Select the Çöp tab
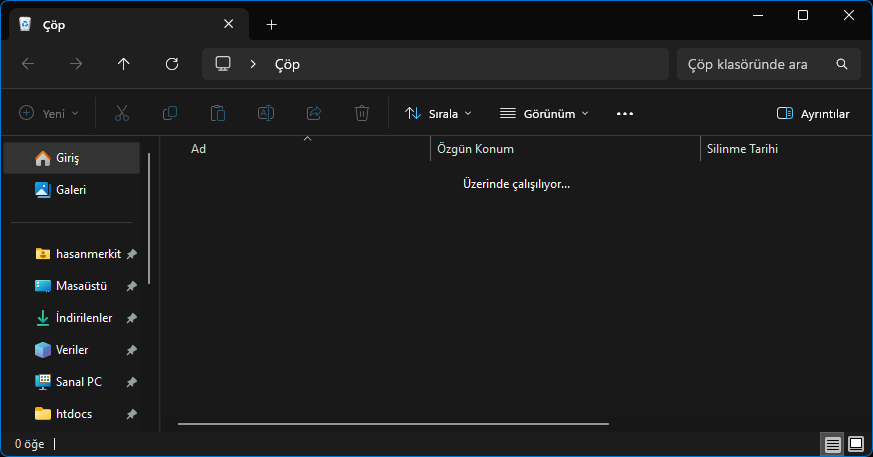Viewport: 873px width, 457px height. tap(129, 24)
